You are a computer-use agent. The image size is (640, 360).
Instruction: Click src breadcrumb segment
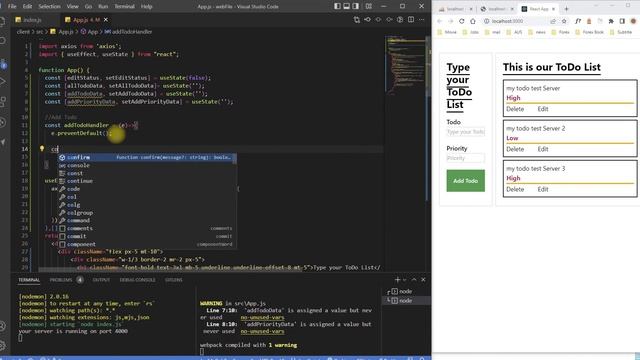(x=40, y=31)
